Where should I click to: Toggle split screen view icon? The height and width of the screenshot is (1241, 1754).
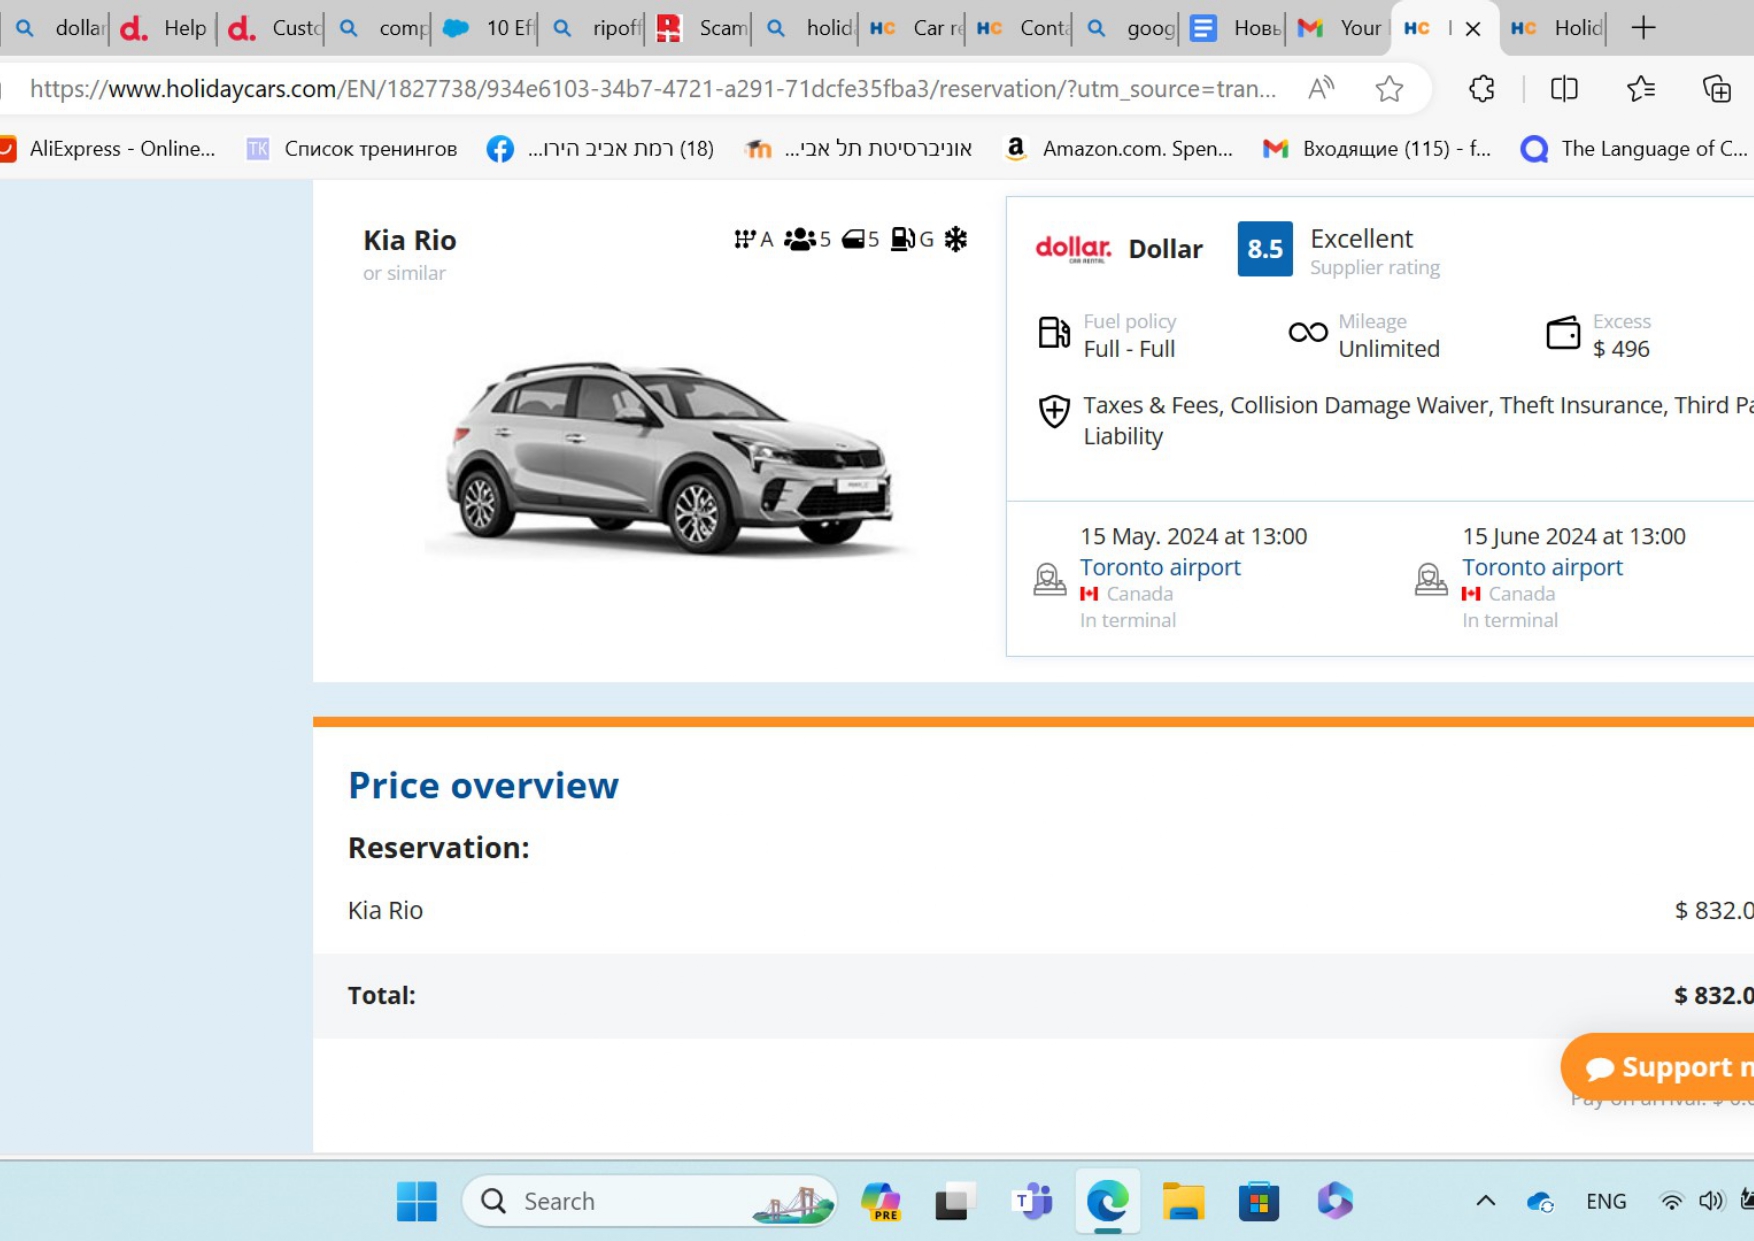(1564, 89)
